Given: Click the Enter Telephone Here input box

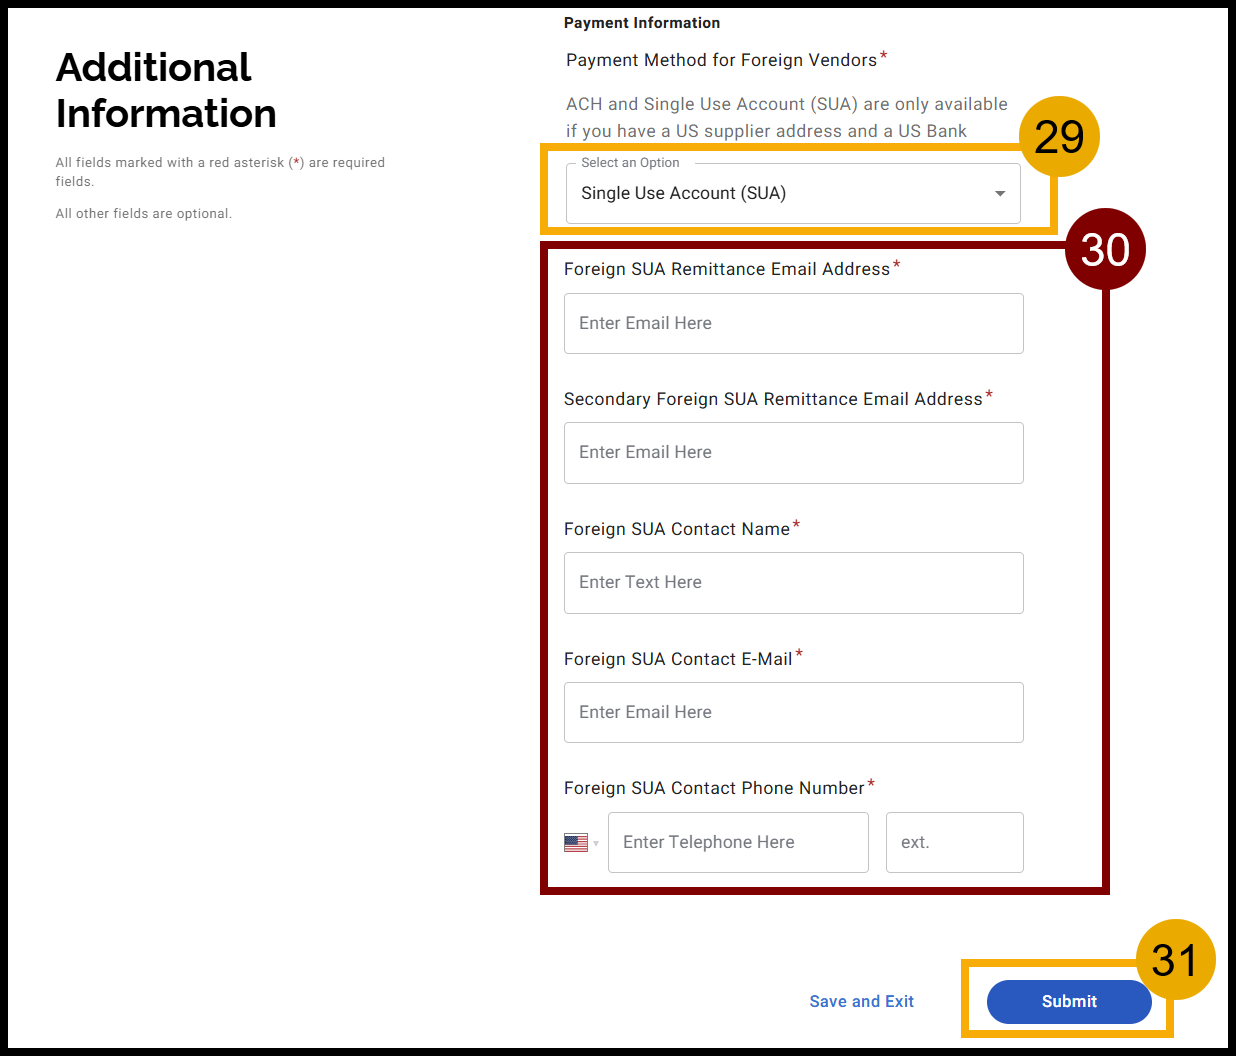Looking at the screenshot, I should coord(738,842).
